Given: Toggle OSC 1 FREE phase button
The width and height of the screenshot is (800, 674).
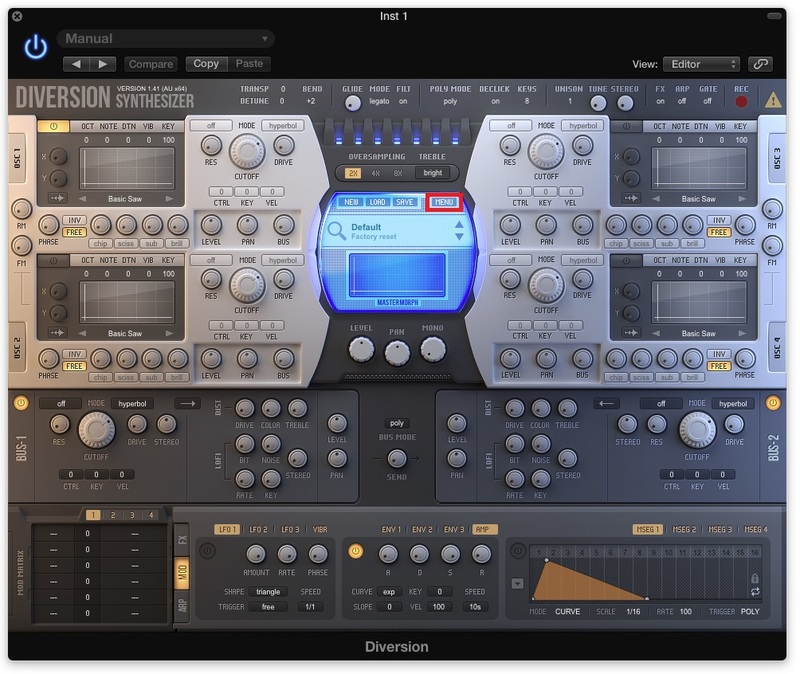Looking at the screenshot, I should 74,232.
